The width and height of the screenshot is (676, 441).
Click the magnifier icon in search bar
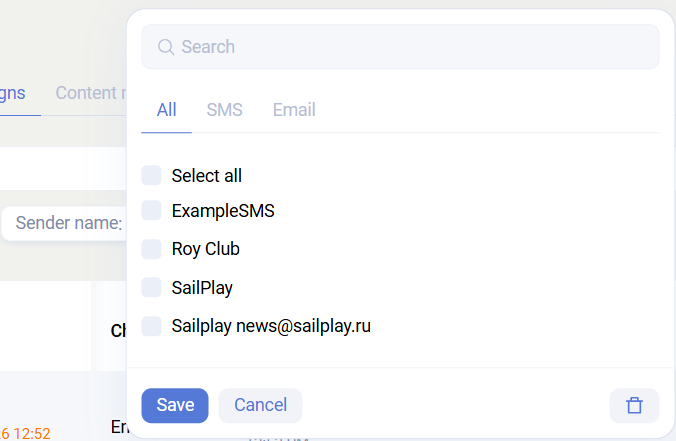[x=166, y=47]
